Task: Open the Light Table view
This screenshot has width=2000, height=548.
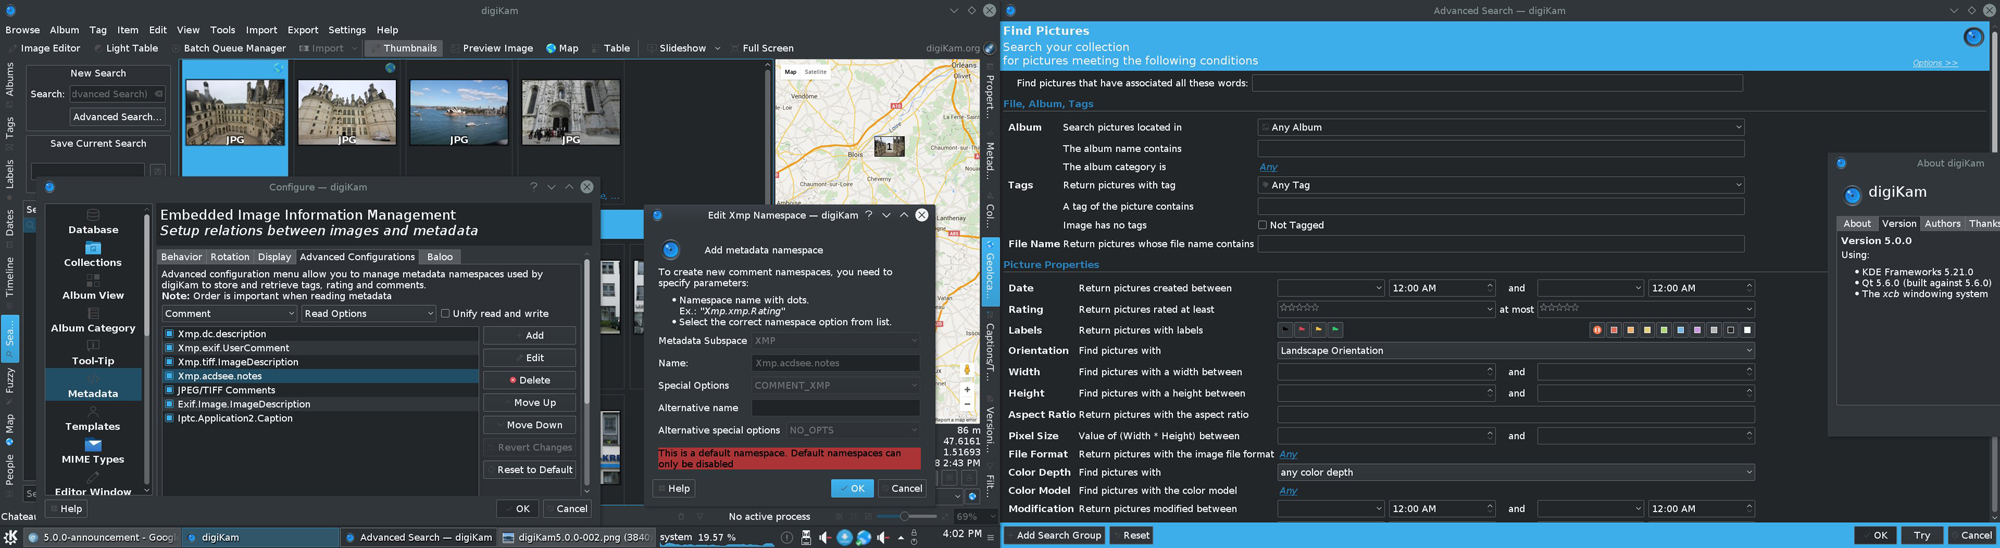Action: (x=126, y=48)
